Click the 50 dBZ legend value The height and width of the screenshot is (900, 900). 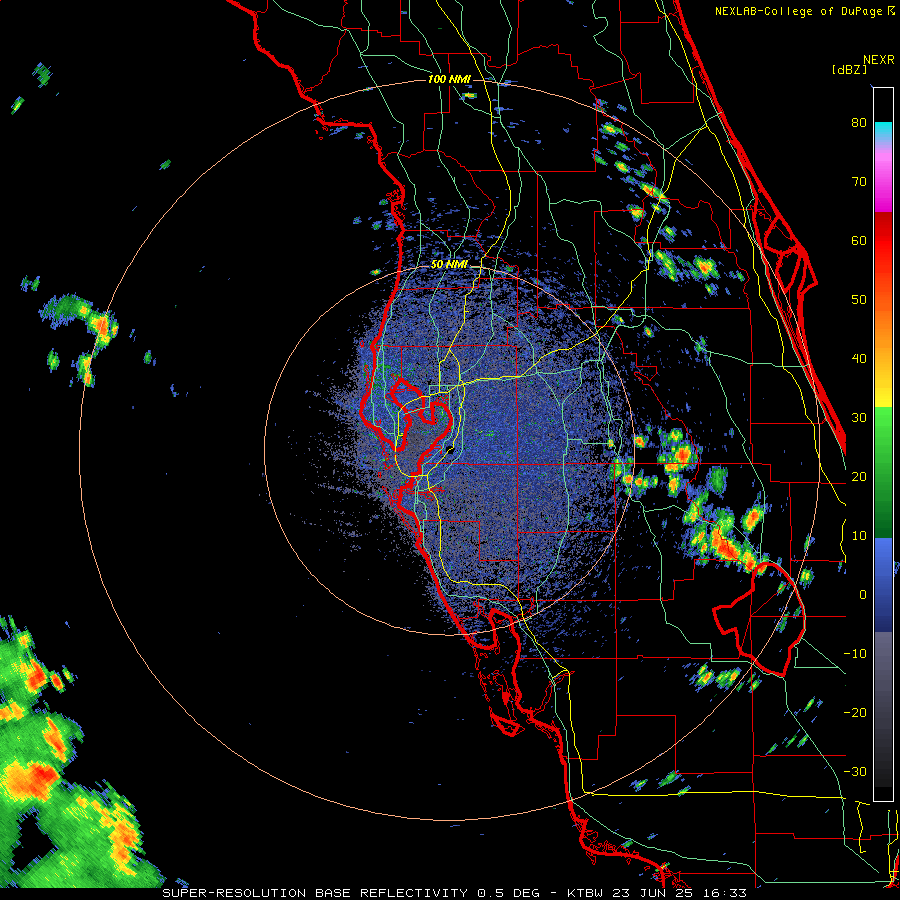coord(859,300)
